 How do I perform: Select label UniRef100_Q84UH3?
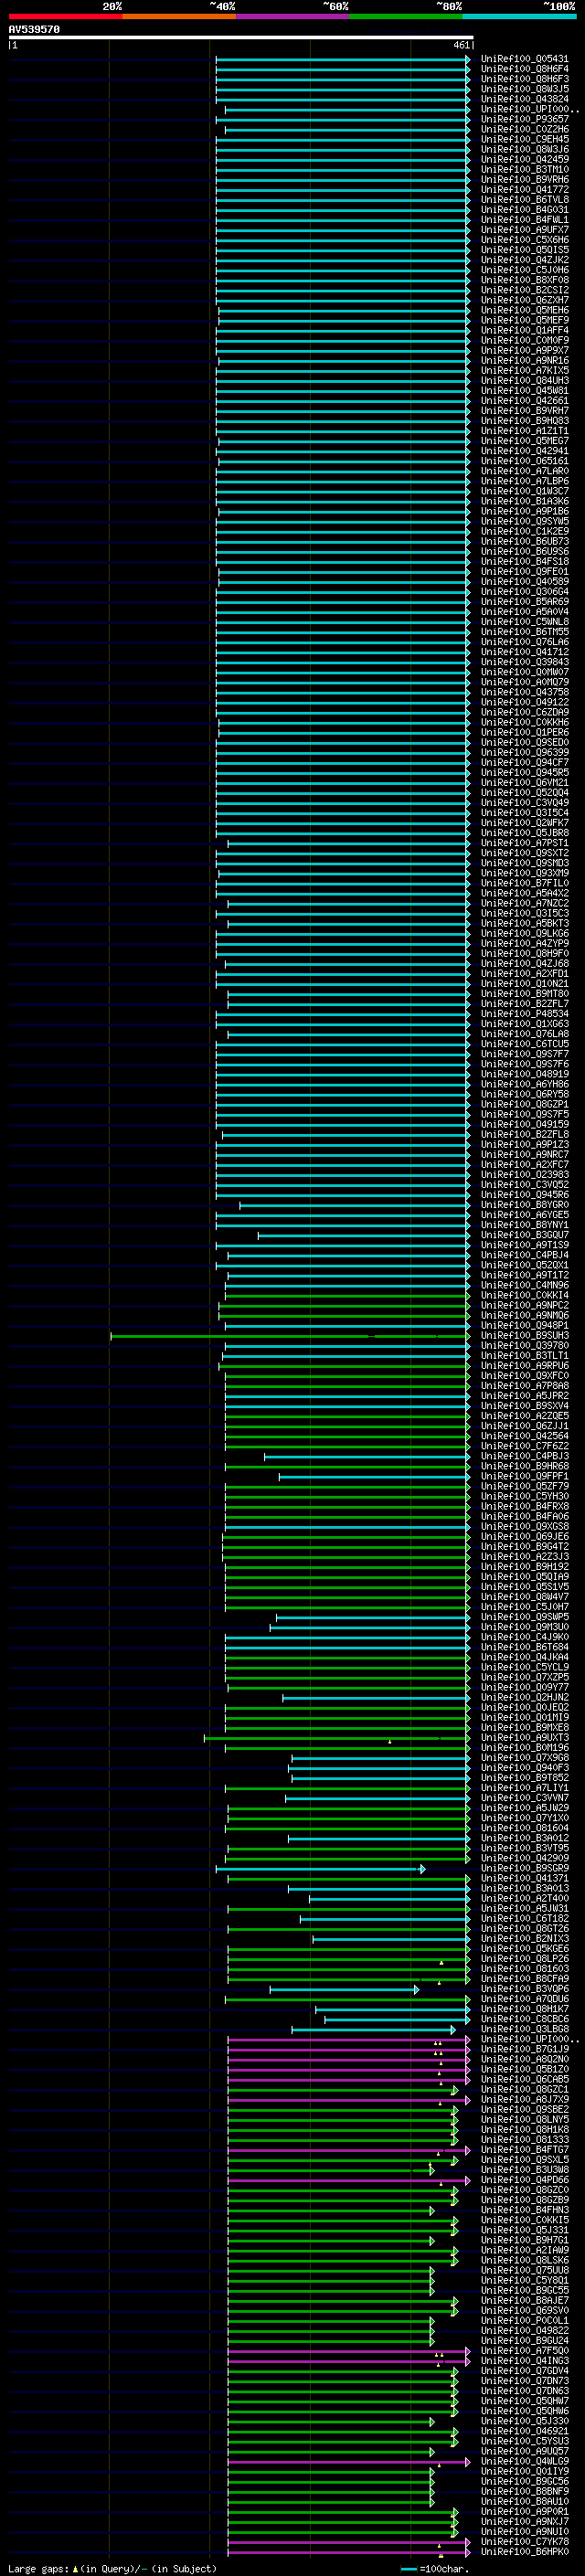[x=524, y=380]
